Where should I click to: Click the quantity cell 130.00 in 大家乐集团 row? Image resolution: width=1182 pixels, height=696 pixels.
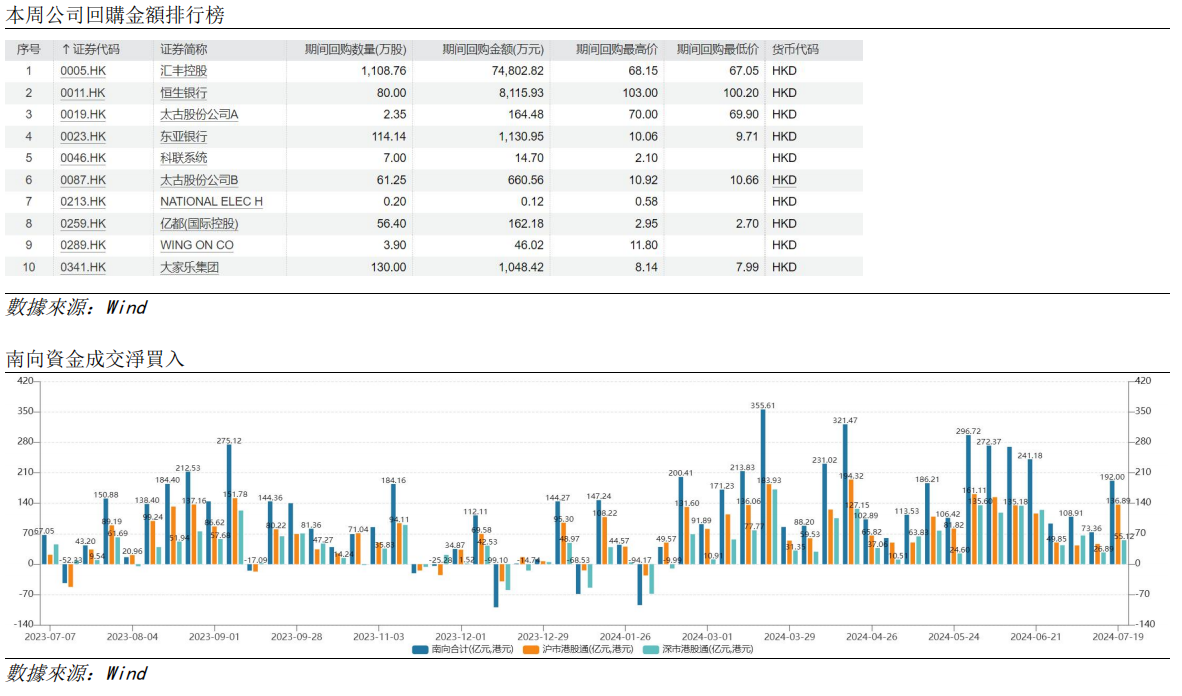(x=388, y=267)
